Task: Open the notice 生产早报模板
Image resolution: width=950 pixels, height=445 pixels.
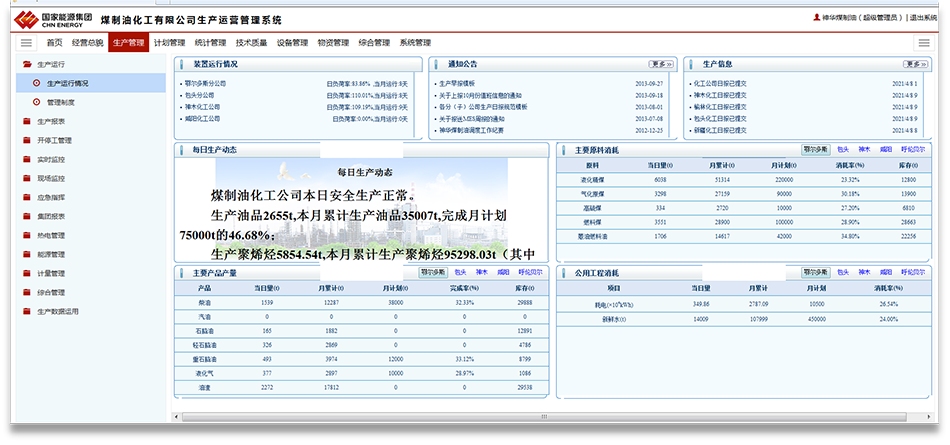Action: 457,84
